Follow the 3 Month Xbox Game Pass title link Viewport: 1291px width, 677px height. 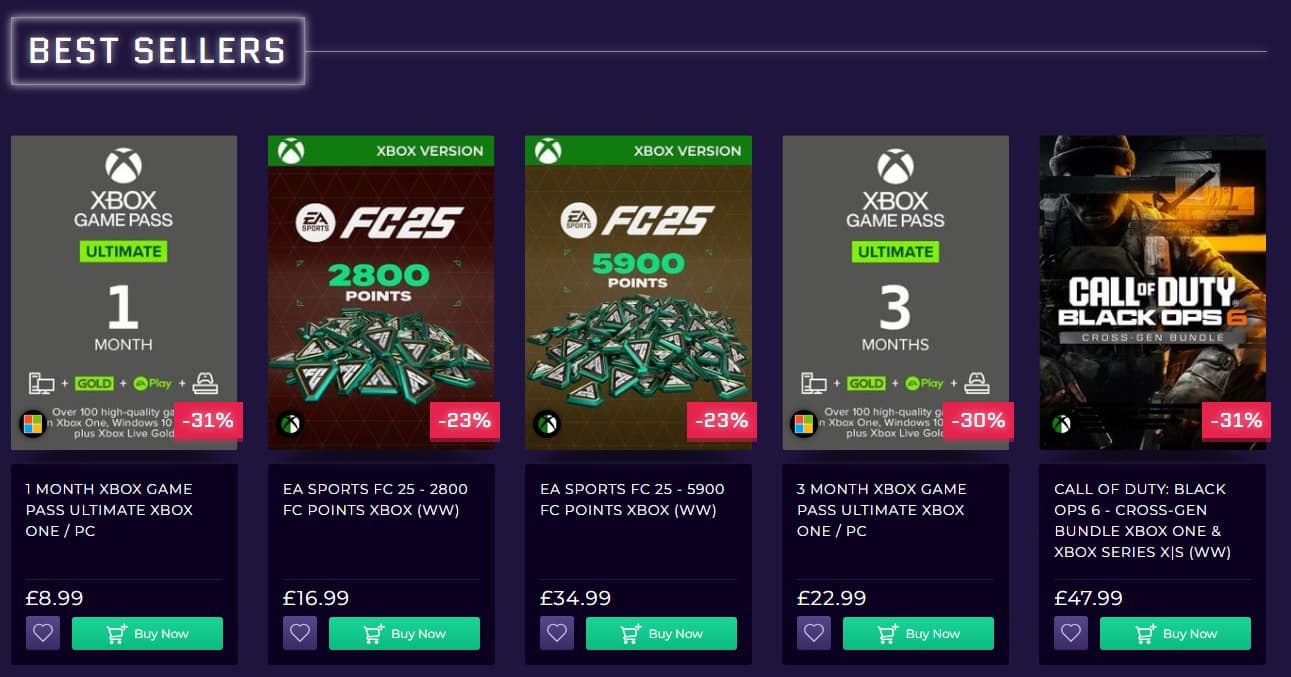(x=881, y=510)
